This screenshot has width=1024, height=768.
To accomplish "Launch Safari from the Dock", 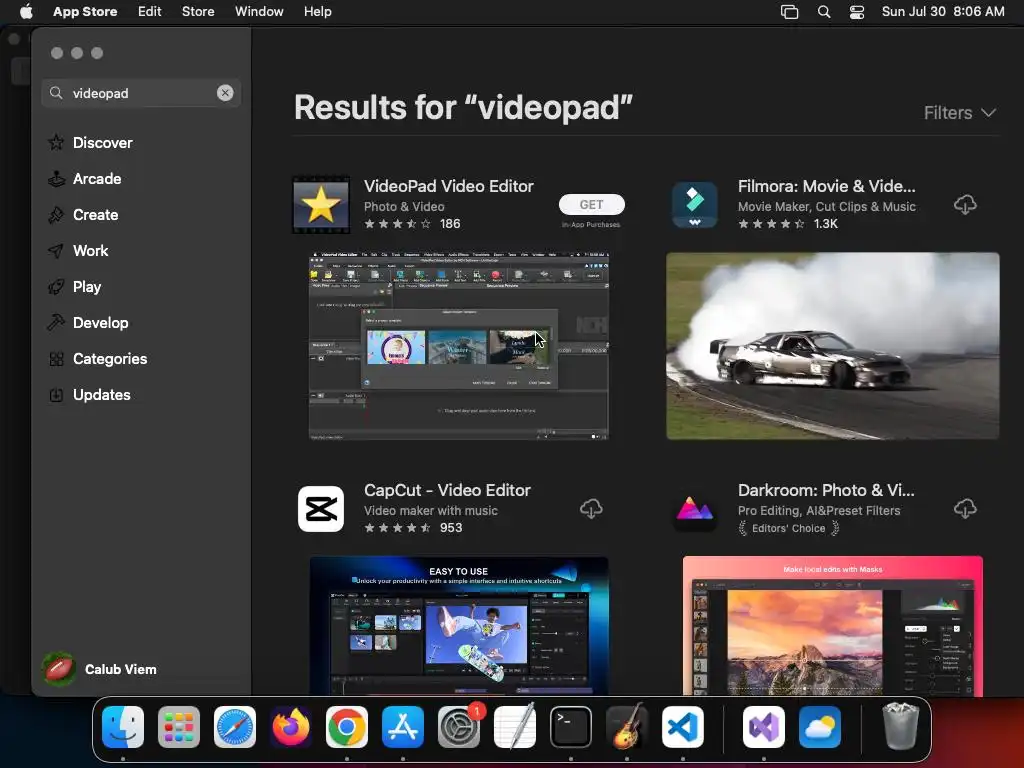I will [235, 727].
